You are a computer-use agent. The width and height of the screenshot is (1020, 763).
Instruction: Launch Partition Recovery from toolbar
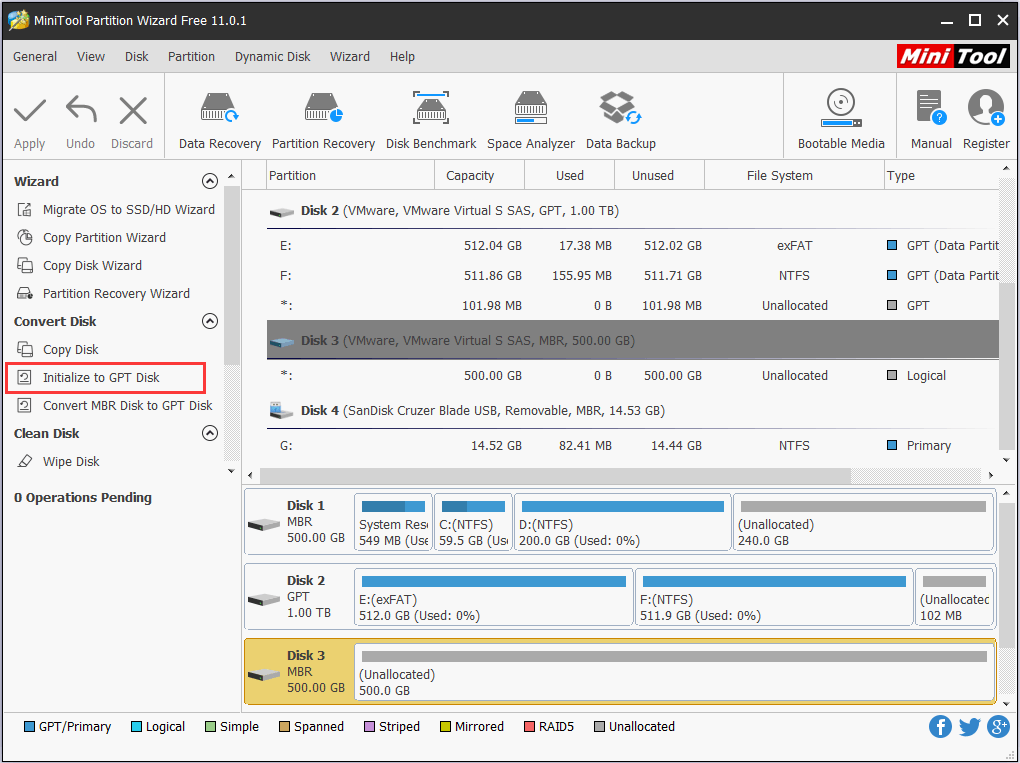pos(323,120)
